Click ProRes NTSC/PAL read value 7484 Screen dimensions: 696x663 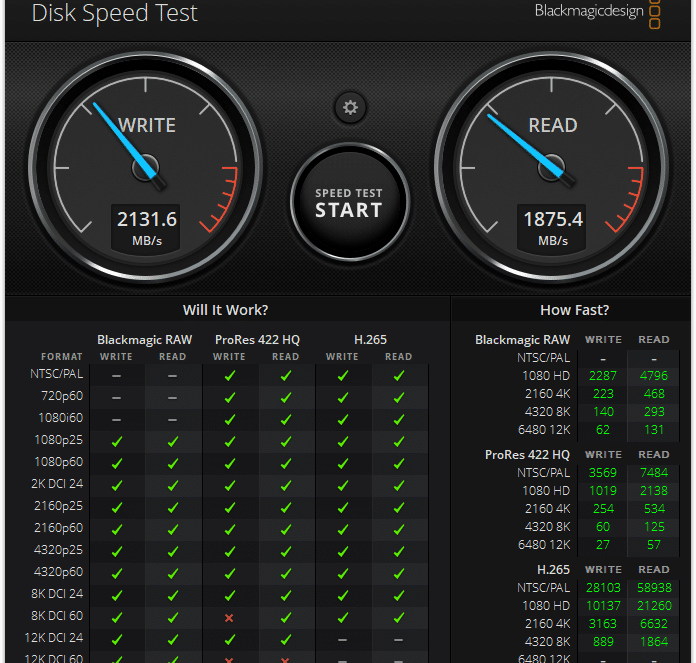point(654,472)
